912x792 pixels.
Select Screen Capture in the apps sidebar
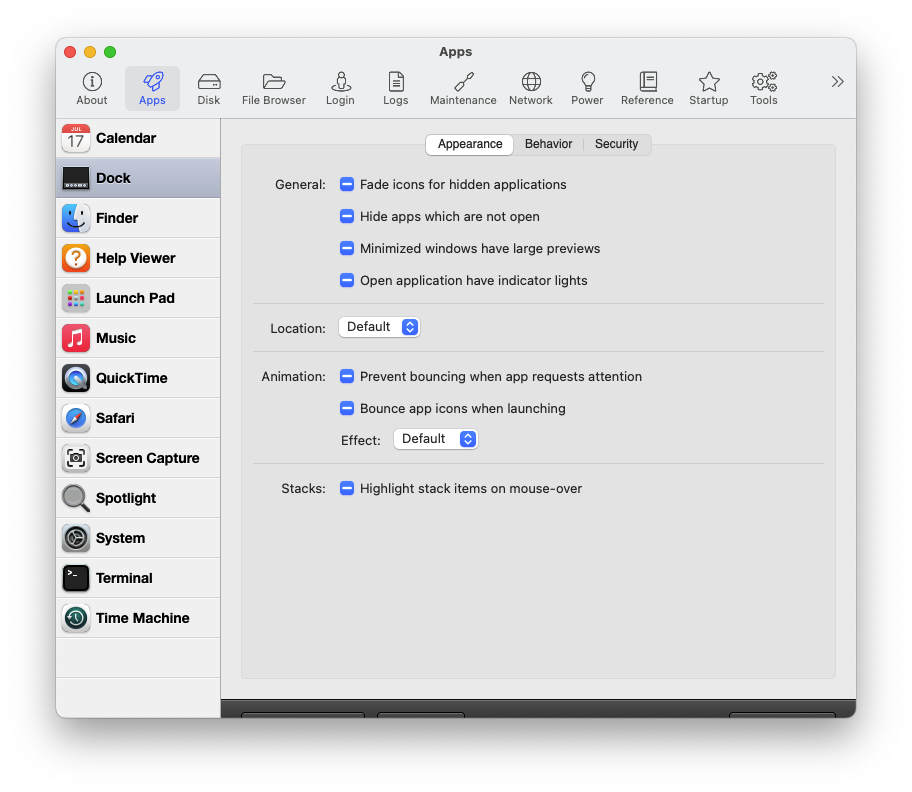click(x=138, y=458)
